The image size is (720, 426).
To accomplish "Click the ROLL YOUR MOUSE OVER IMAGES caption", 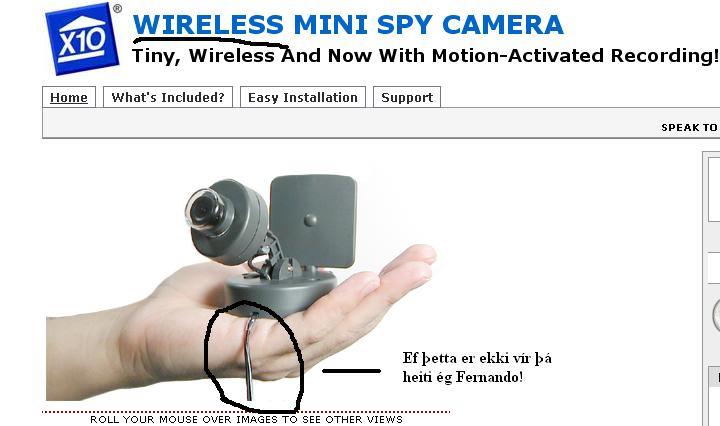I will tap(246, 420).
